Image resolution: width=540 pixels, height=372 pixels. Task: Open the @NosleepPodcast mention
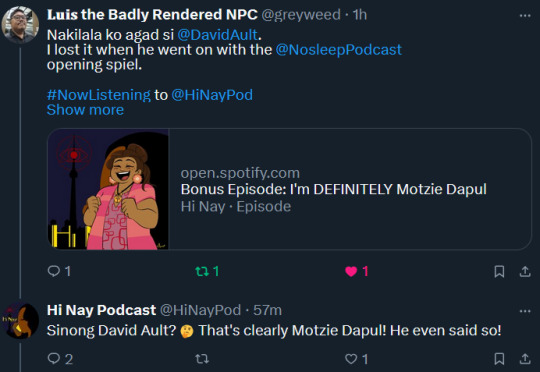point(339,50)
